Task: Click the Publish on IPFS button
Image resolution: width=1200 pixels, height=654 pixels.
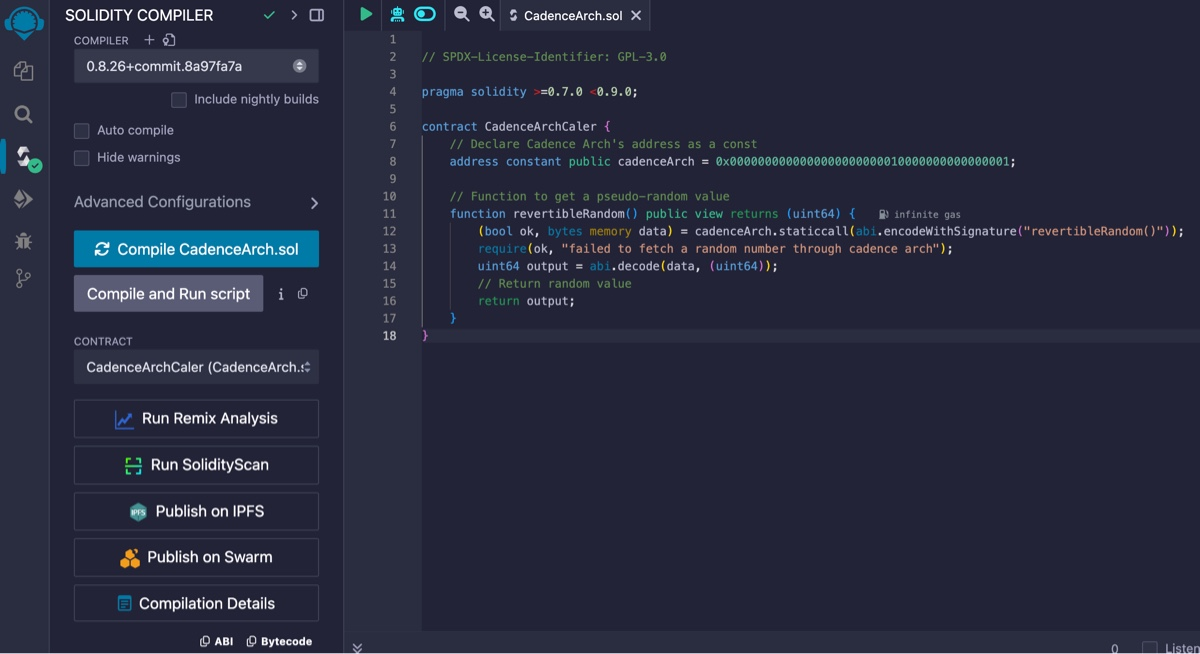Action: [196, 511]
